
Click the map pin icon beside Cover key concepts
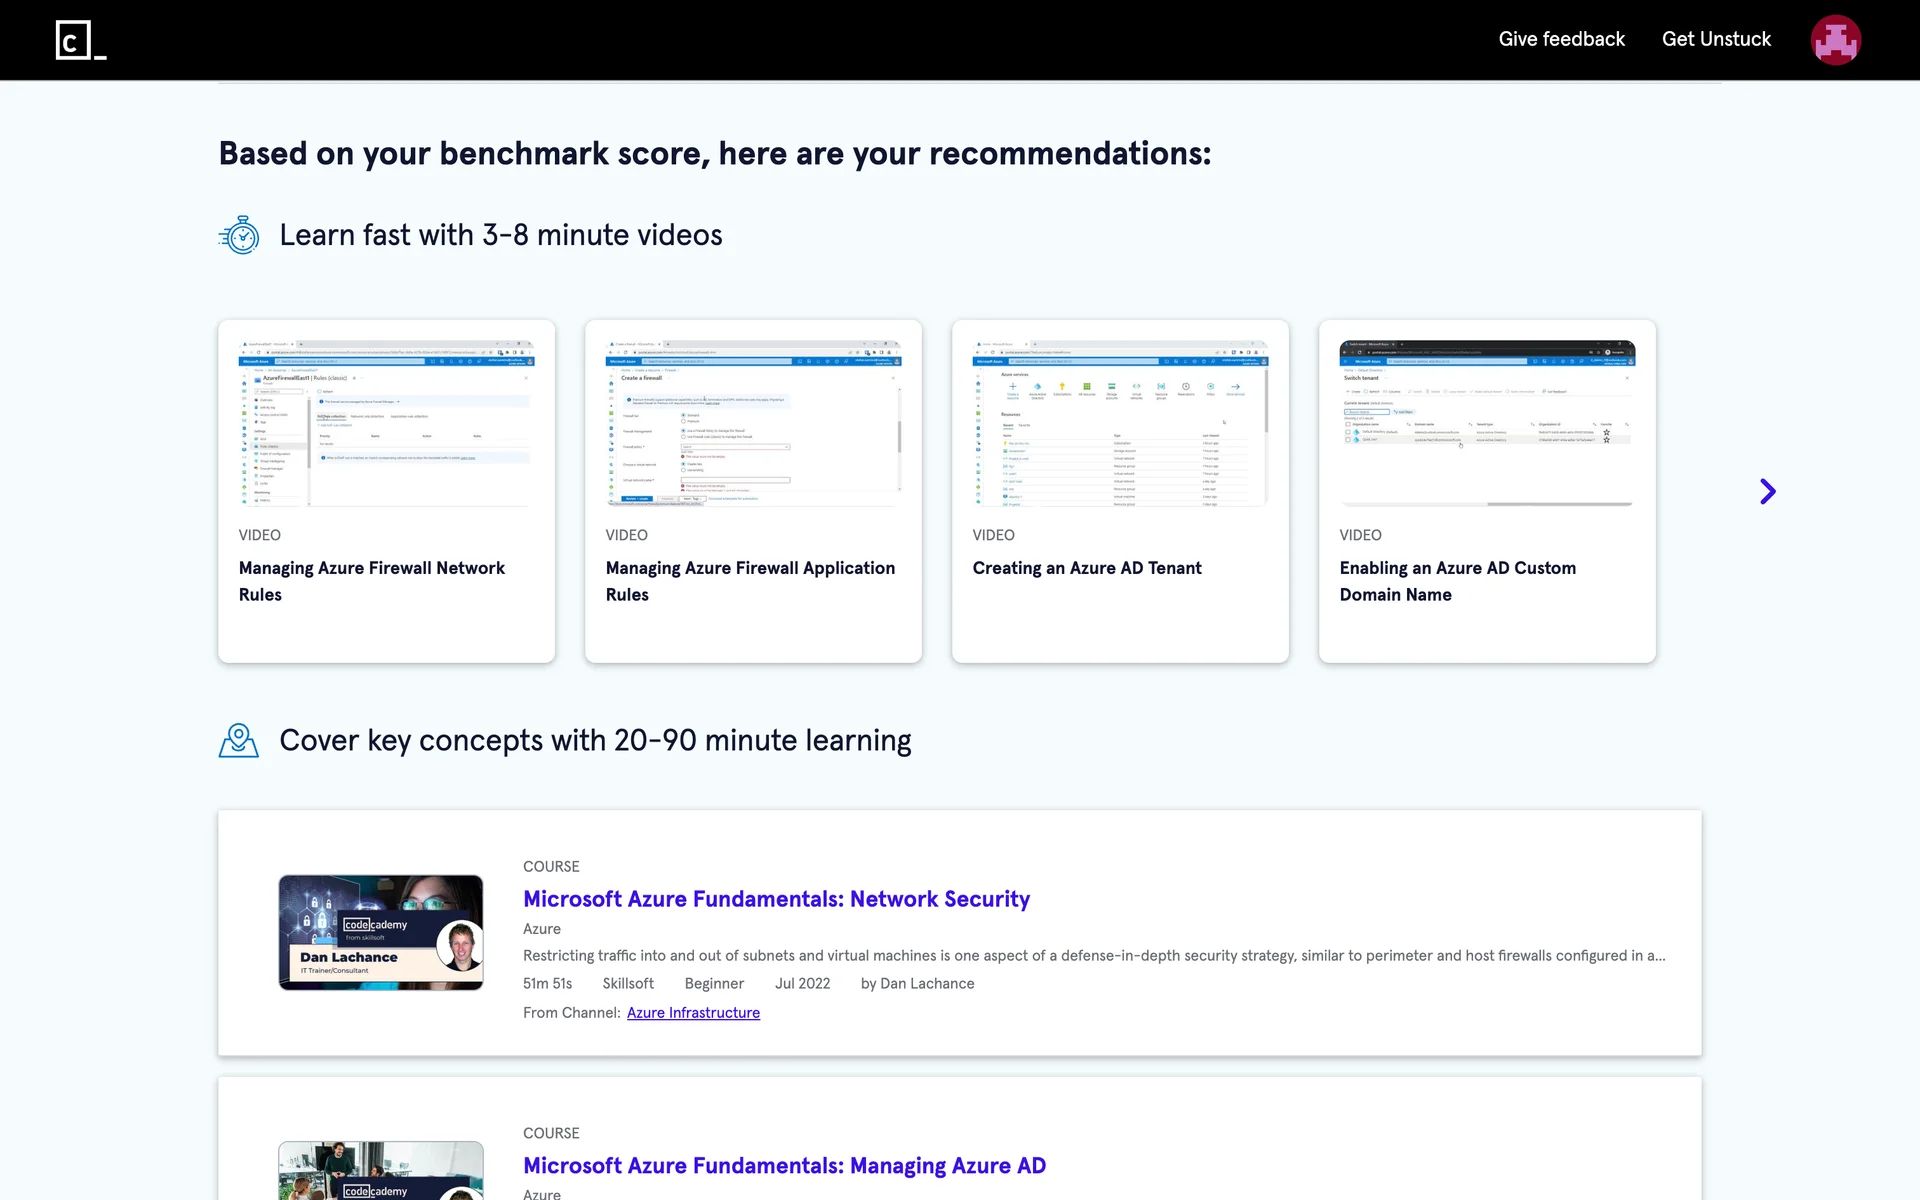(239, 741)
